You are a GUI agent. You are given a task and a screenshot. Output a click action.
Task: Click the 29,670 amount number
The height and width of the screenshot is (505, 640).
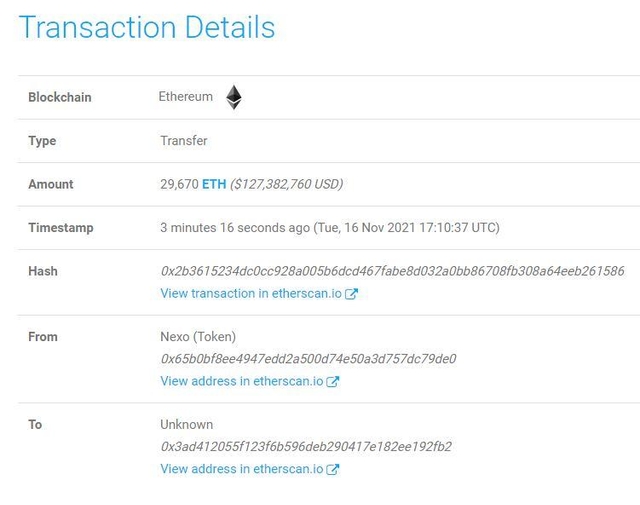coord(179,184)
